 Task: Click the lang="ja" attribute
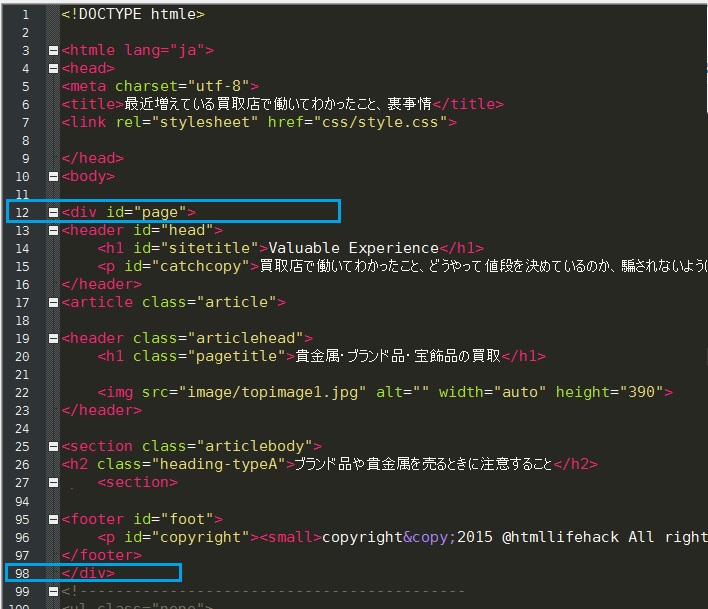tap(164, 50)
